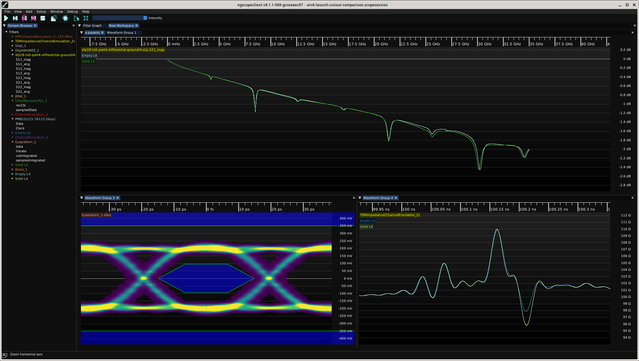The image size is (639, 361).
Task: Click the status bar mouse hint icon
Action: click(5, 355)
